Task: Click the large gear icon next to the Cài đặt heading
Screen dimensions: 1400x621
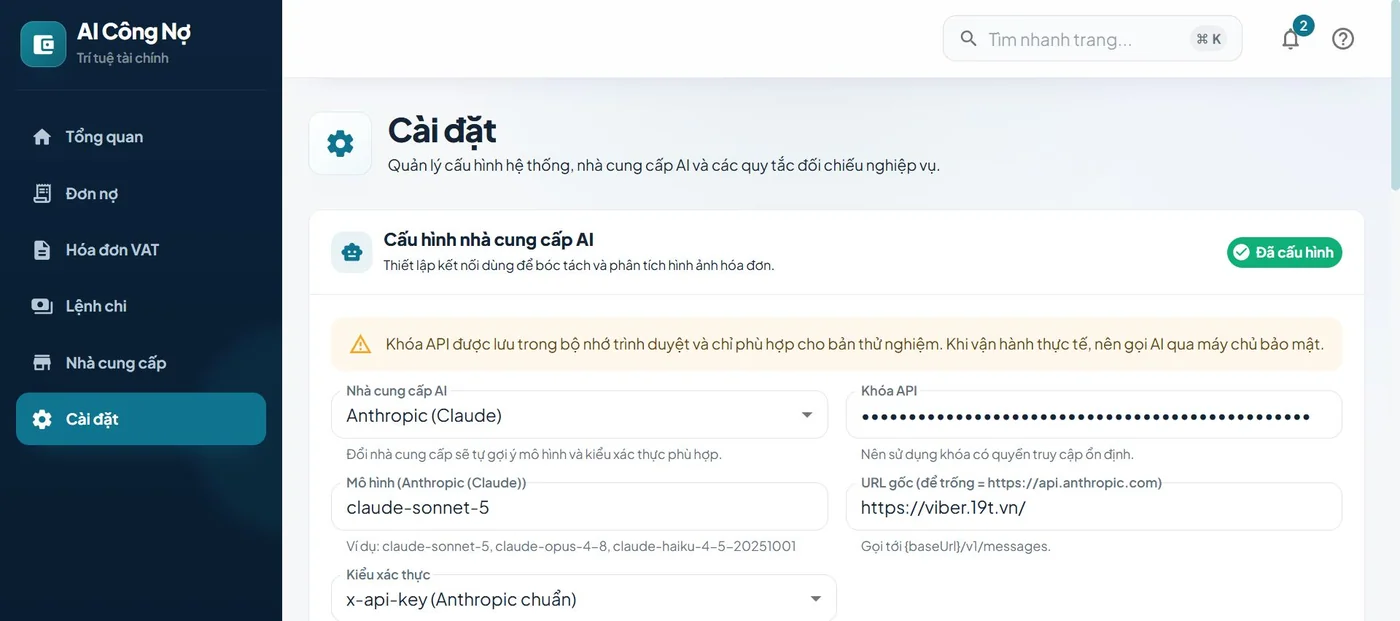Action: 340,144
